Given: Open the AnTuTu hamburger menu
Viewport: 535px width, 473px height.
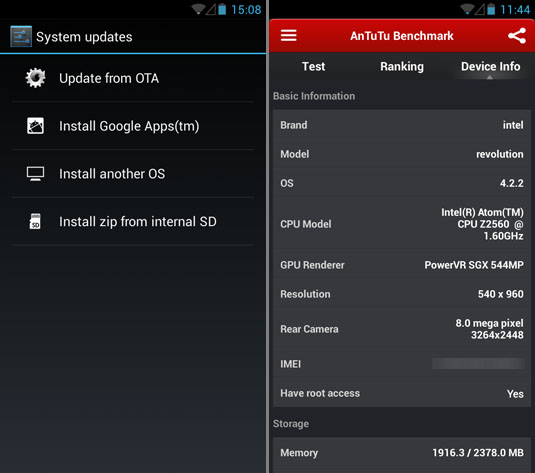Looking at the screenshot, I should pos(288,35).
